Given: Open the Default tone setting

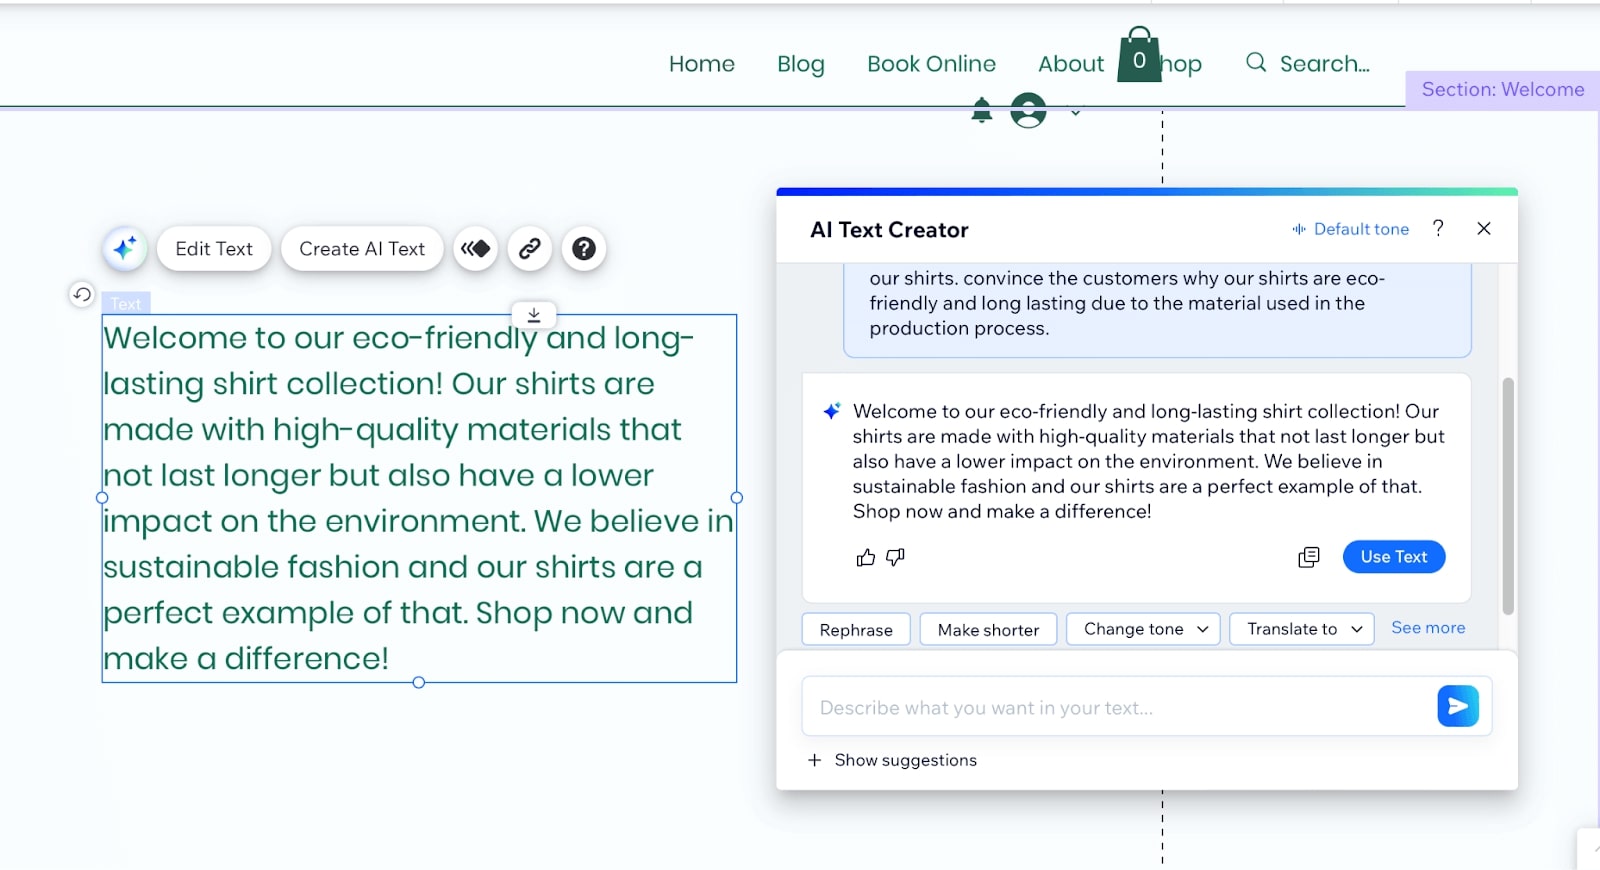Looking at the screenshot, I should pyautogui.click(x=1350, y=229).
